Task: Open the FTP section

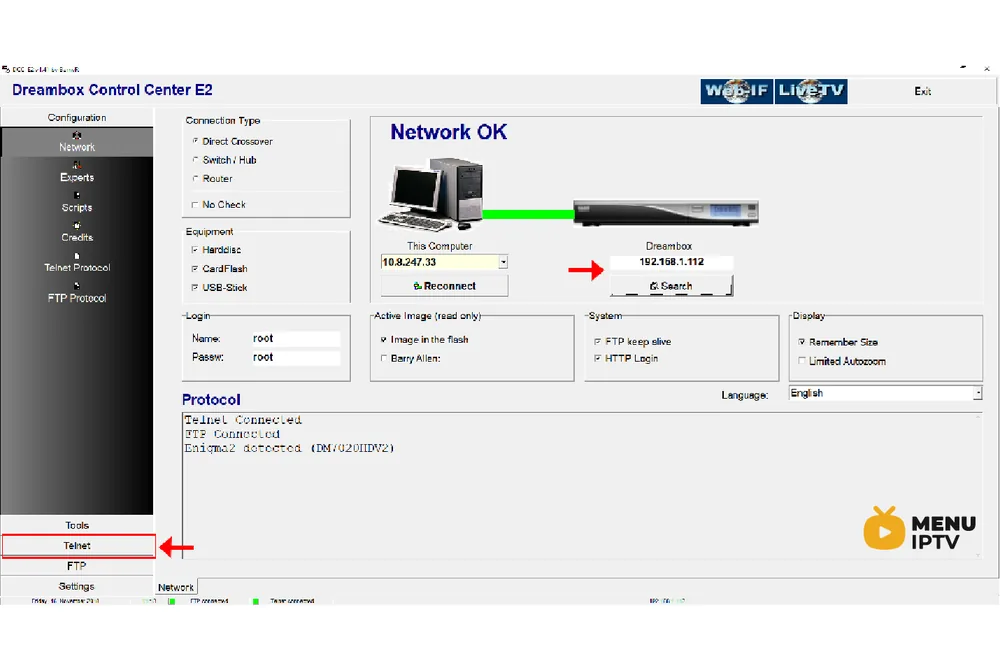Action: 77,566
